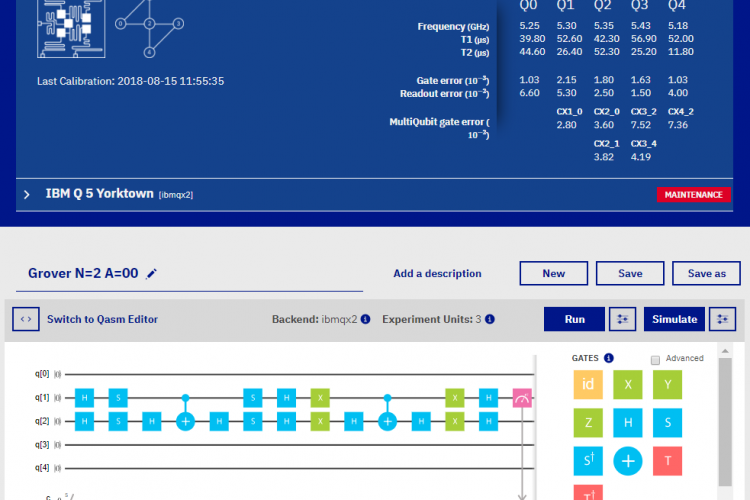Click the IBM Q 5 Yorktown name
The image size is (750, 500).
(99, 194)
